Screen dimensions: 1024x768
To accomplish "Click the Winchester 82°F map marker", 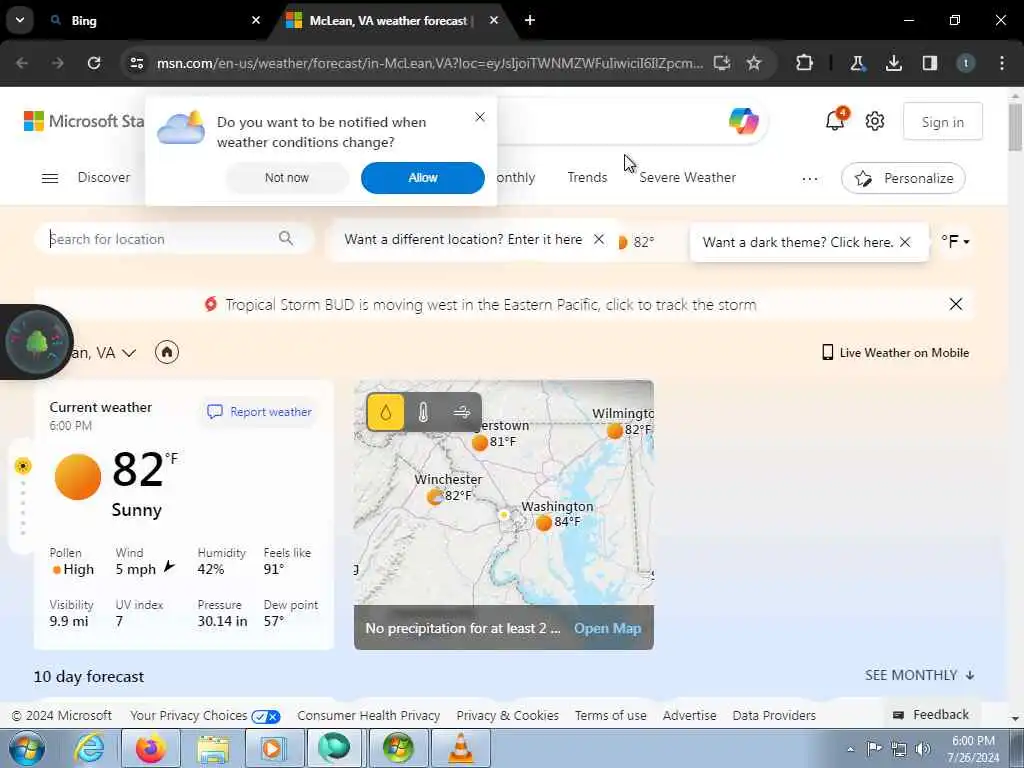I will click(435, 497).
